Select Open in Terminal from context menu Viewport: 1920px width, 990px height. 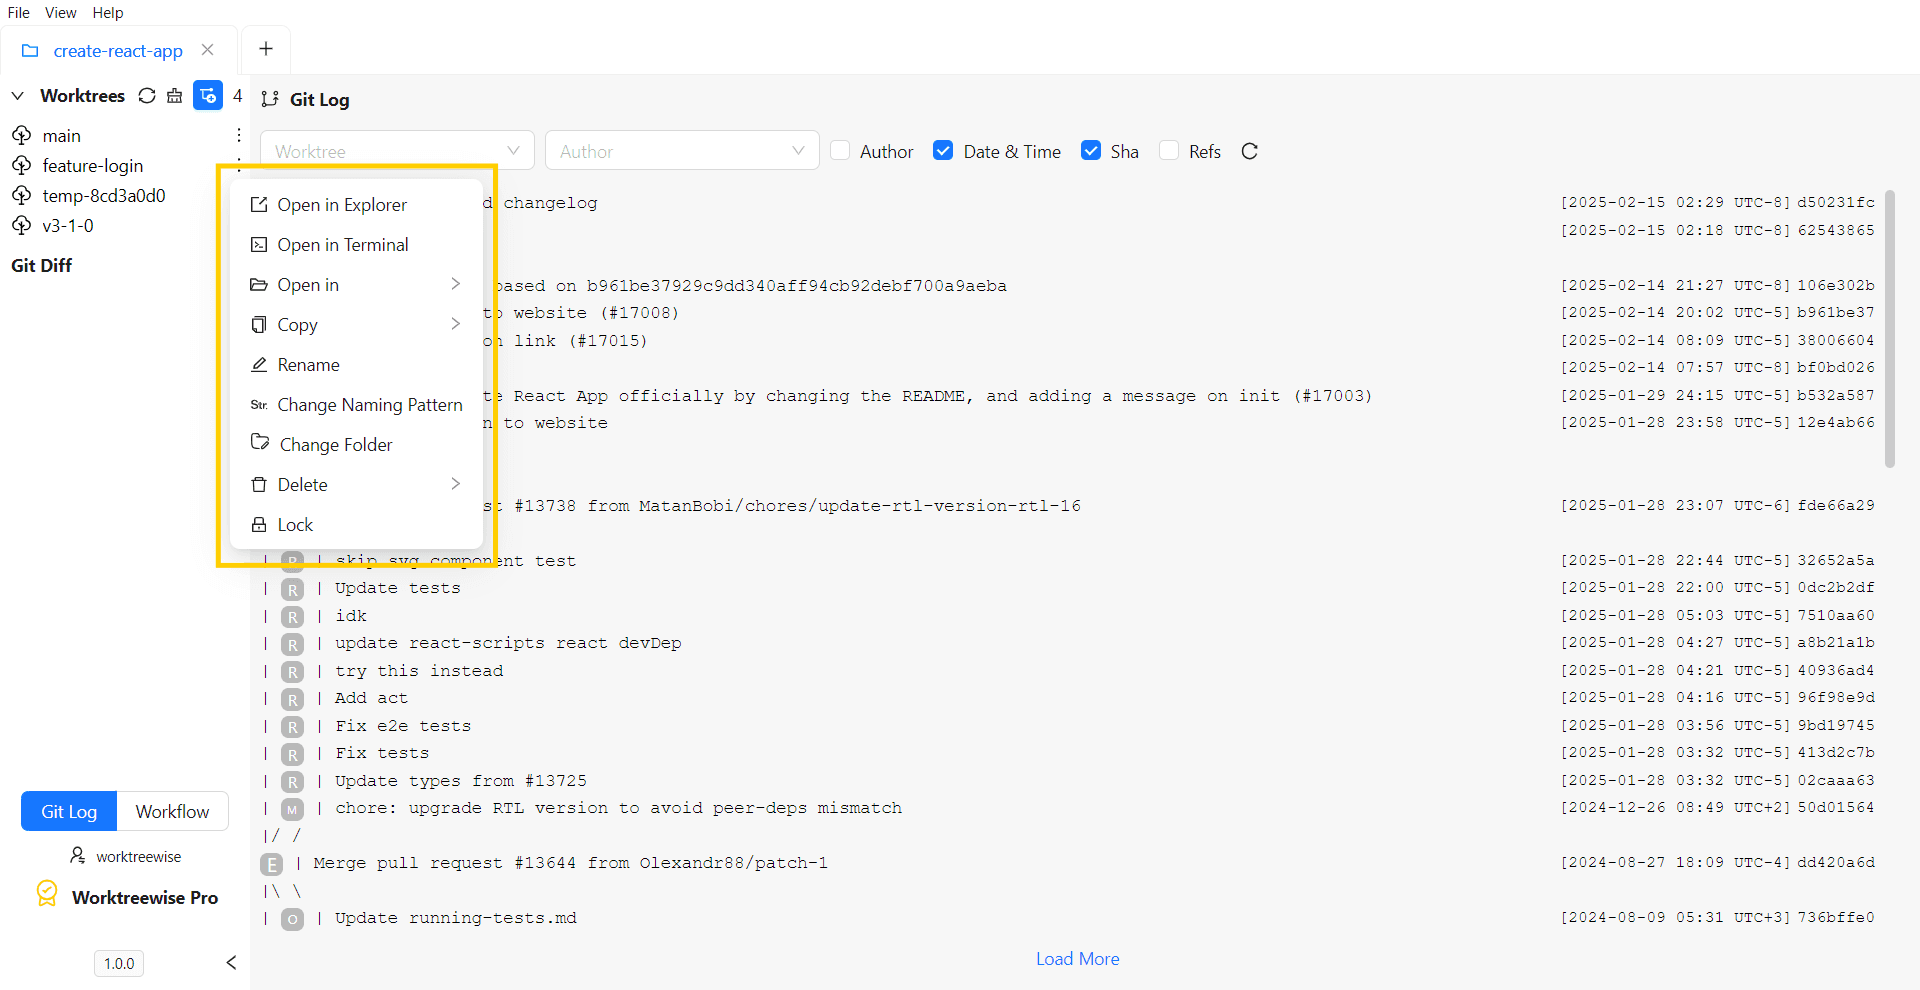point(343,244)
